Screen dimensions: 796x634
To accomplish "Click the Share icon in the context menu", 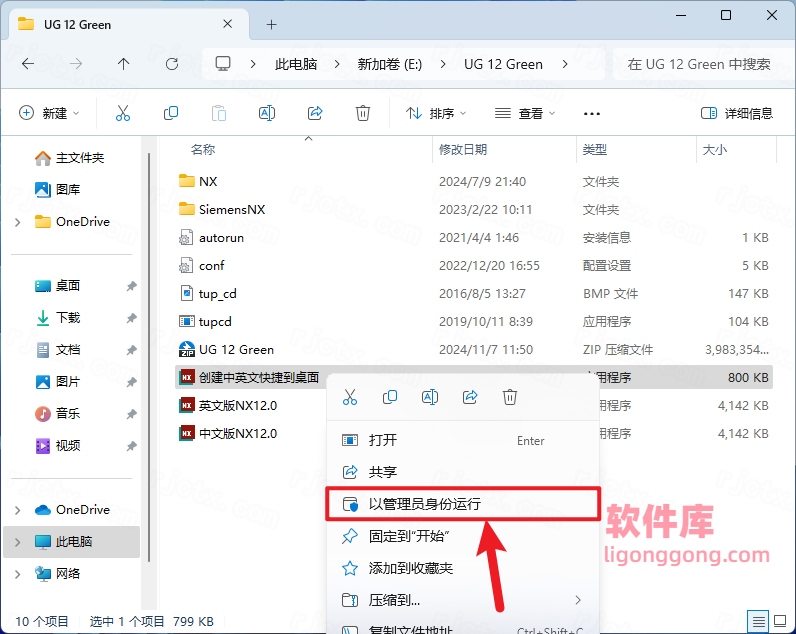I will [470, 397].
